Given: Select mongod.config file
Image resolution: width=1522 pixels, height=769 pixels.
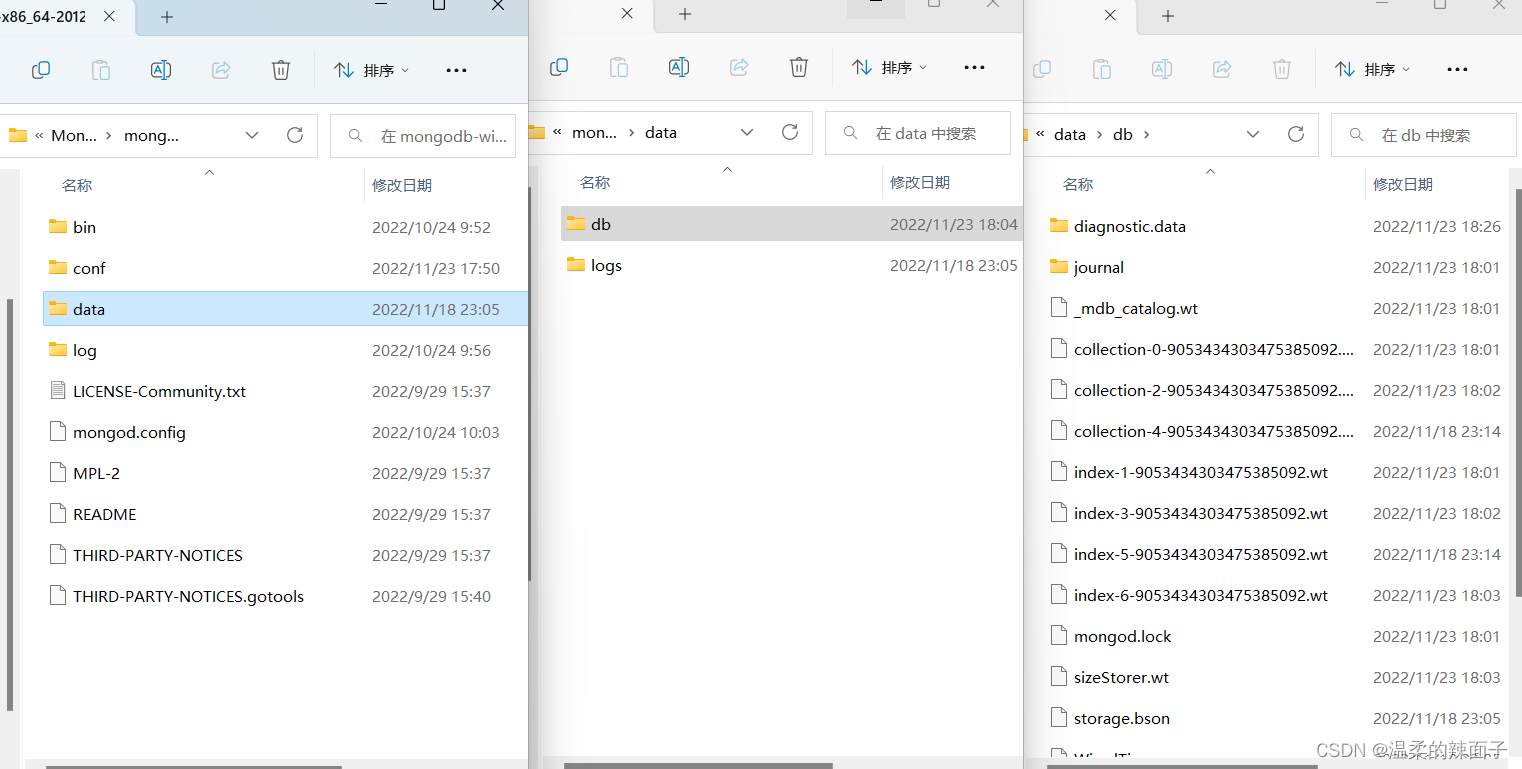Looking at the screenshot, I should tap(285, 432).
